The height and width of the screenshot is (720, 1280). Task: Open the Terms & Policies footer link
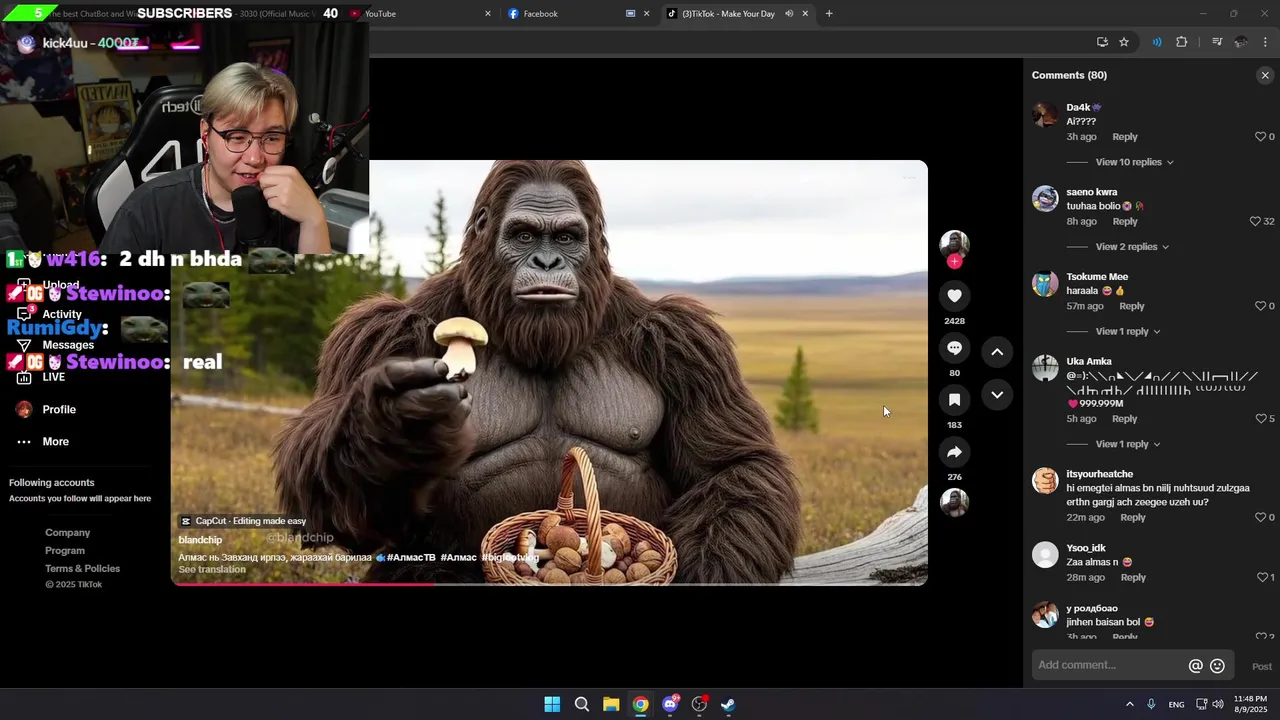tap(82, 569)
